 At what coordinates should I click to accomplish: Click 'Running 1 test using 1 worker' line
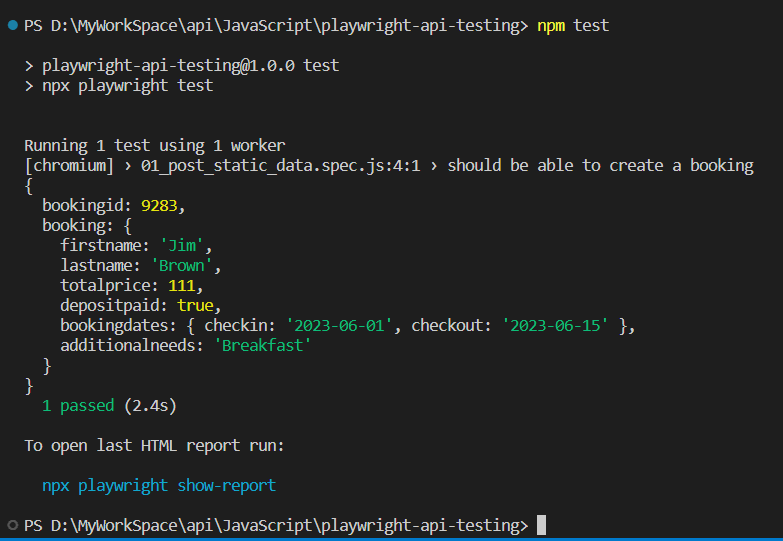[x=155, y=145]
